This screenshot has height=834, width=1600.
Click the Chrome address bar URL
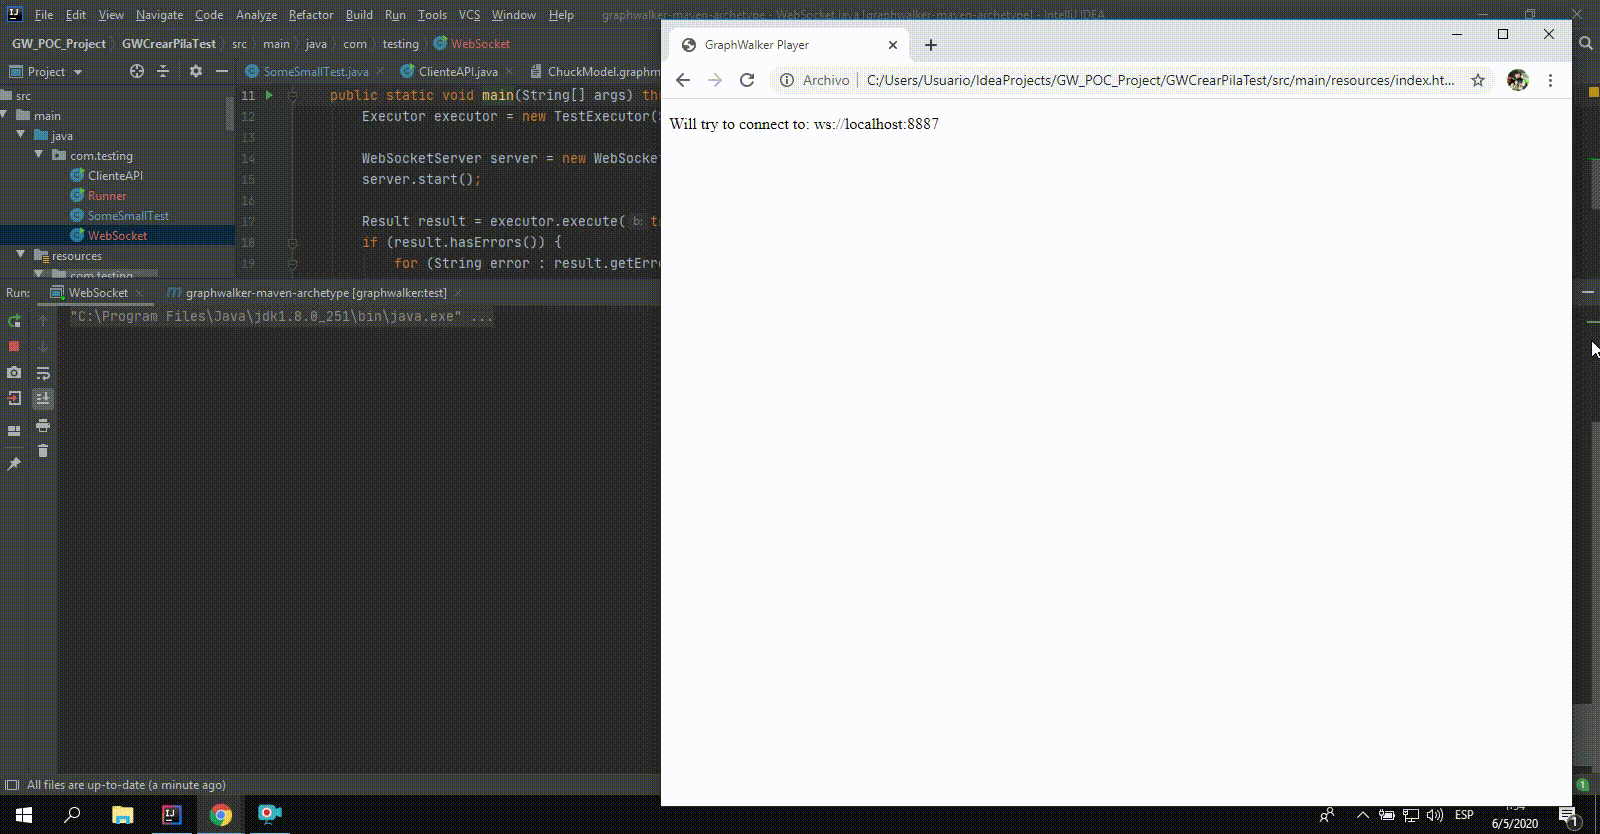(1160, 80)
